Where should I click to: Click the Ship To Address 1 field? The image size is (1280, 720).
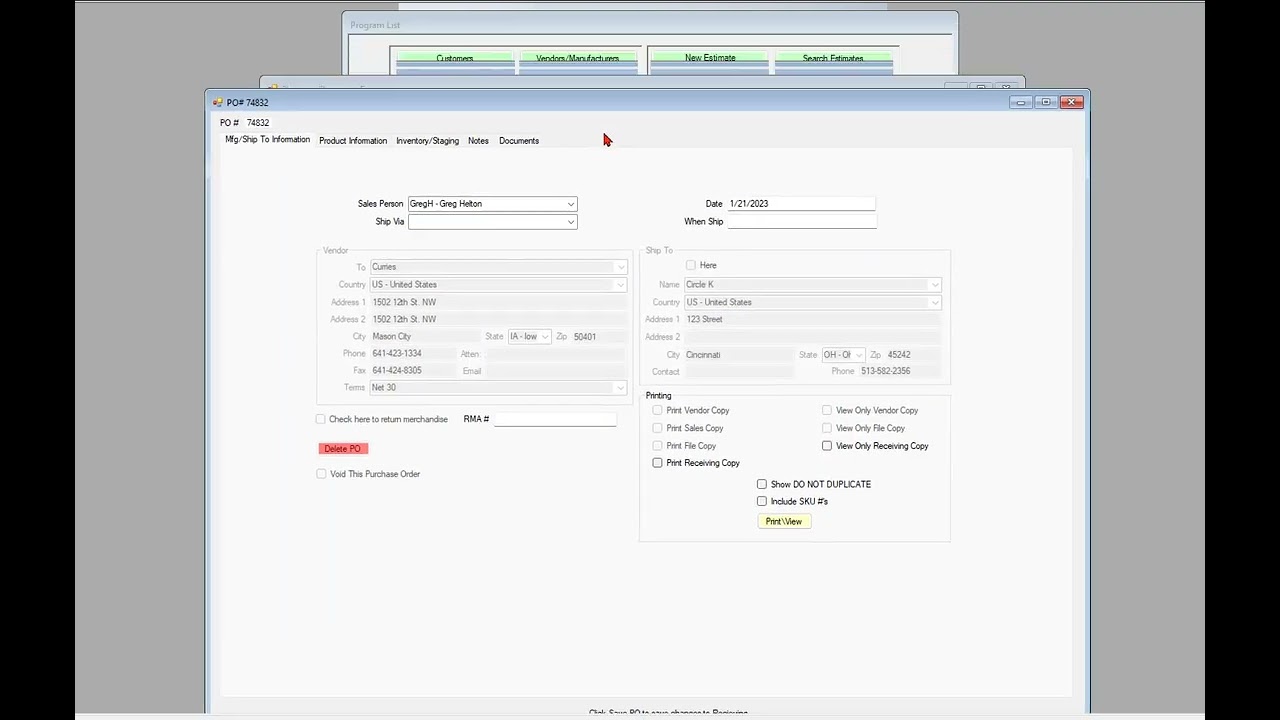pos(812,319)
